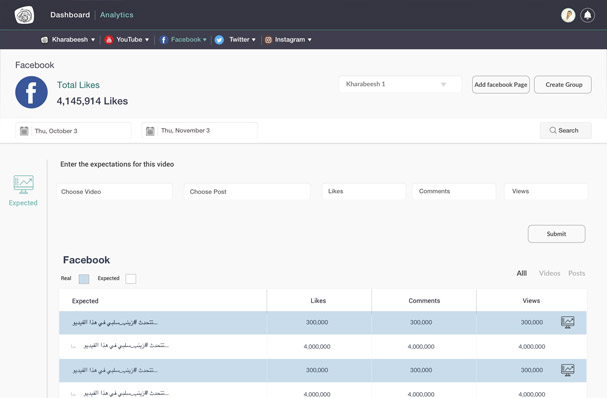Open the user profile avatar
The width and height of the screenshot is (607, 398).
tap(568, 15)
